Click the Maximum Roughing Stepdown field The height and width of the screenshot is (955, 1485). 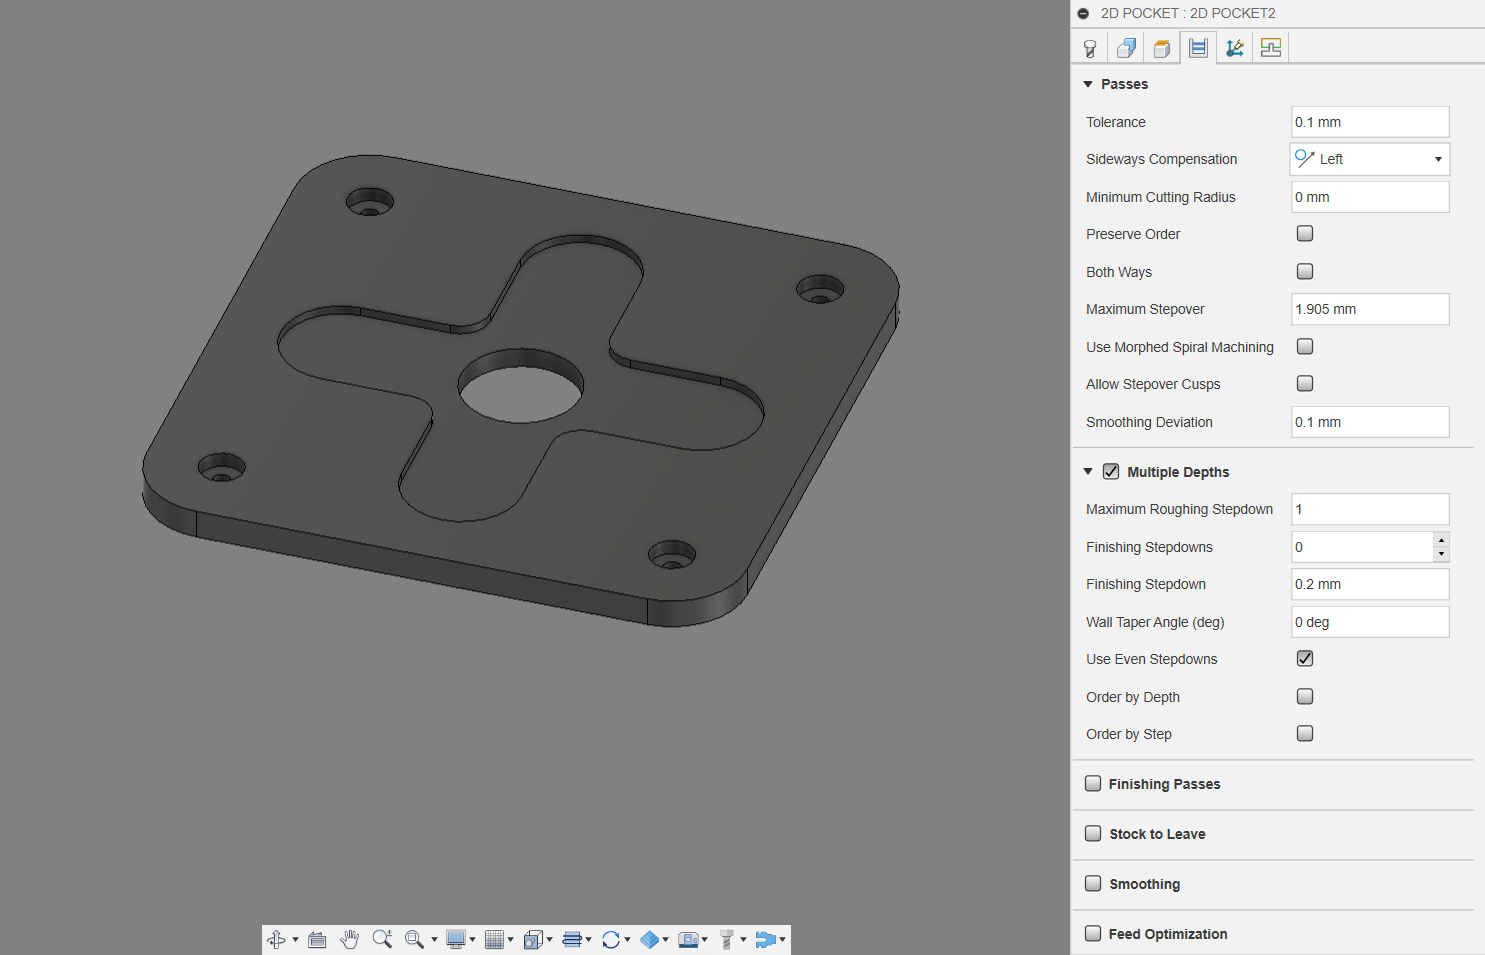1370,509
